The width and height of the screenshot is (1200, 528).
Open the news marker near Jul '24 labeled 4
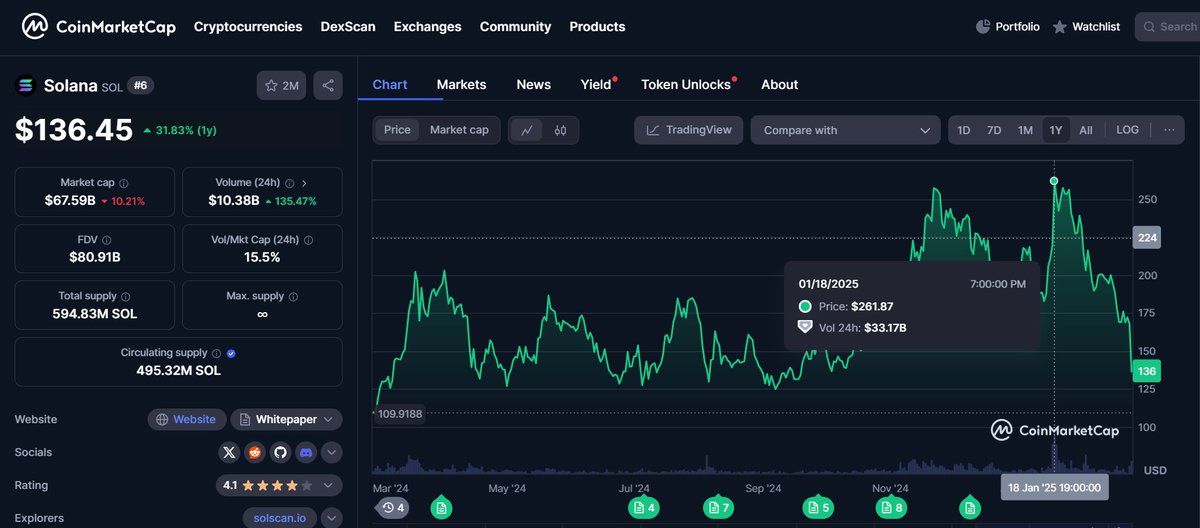click(x=644, y=508)
